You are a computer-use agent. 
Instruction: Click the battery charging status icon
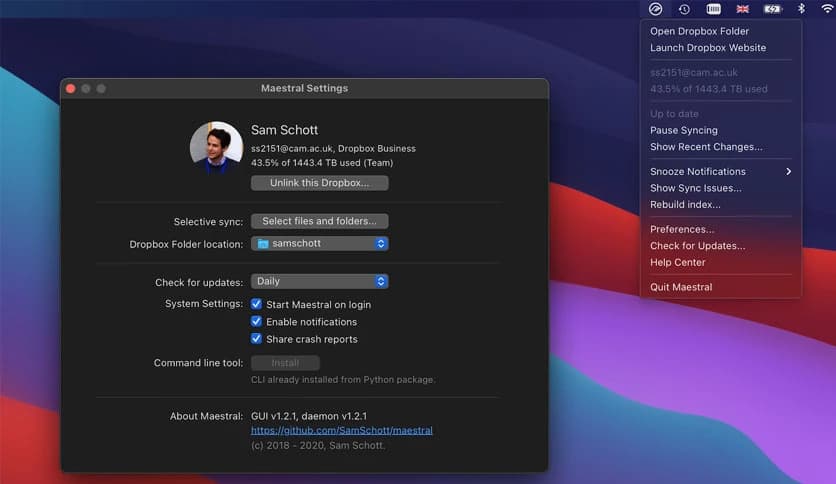pos(772,9)
